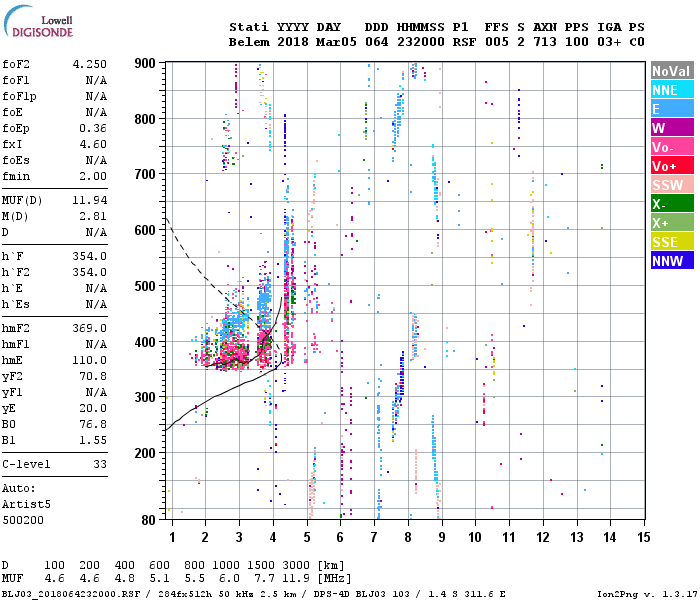Select the W purple legend swatch

672,128
